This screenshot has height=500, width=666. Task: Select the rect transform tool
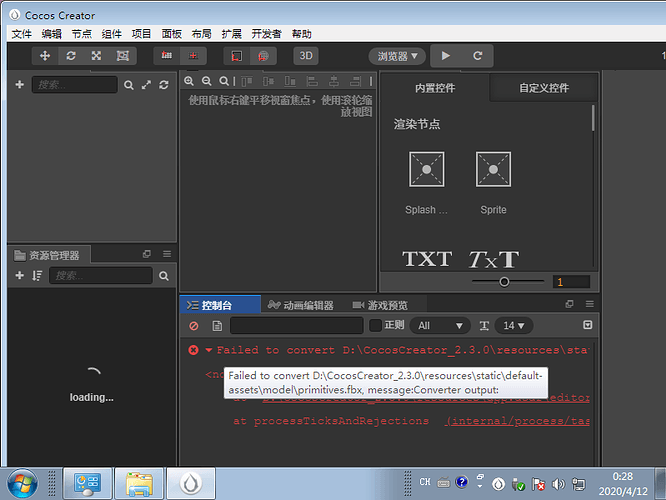[x=123, y=56]
